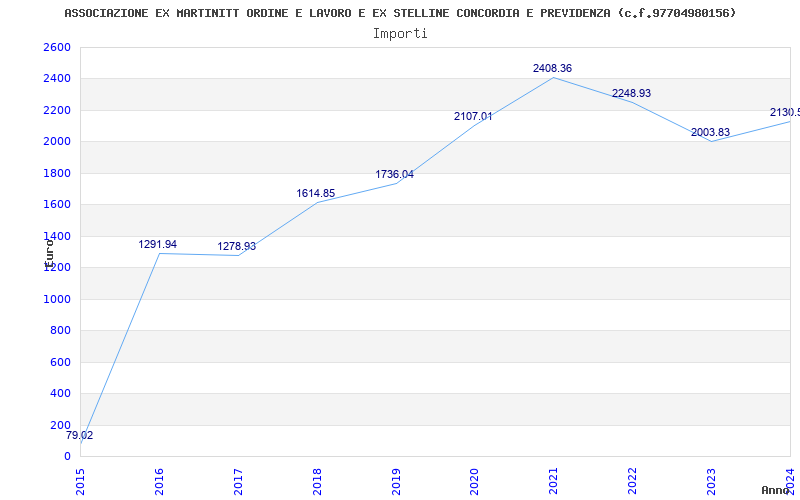Click the x-axis year 2019
The height and width of the screenshot is (500, 800).
pyautogui.click(x=396, y=482)
